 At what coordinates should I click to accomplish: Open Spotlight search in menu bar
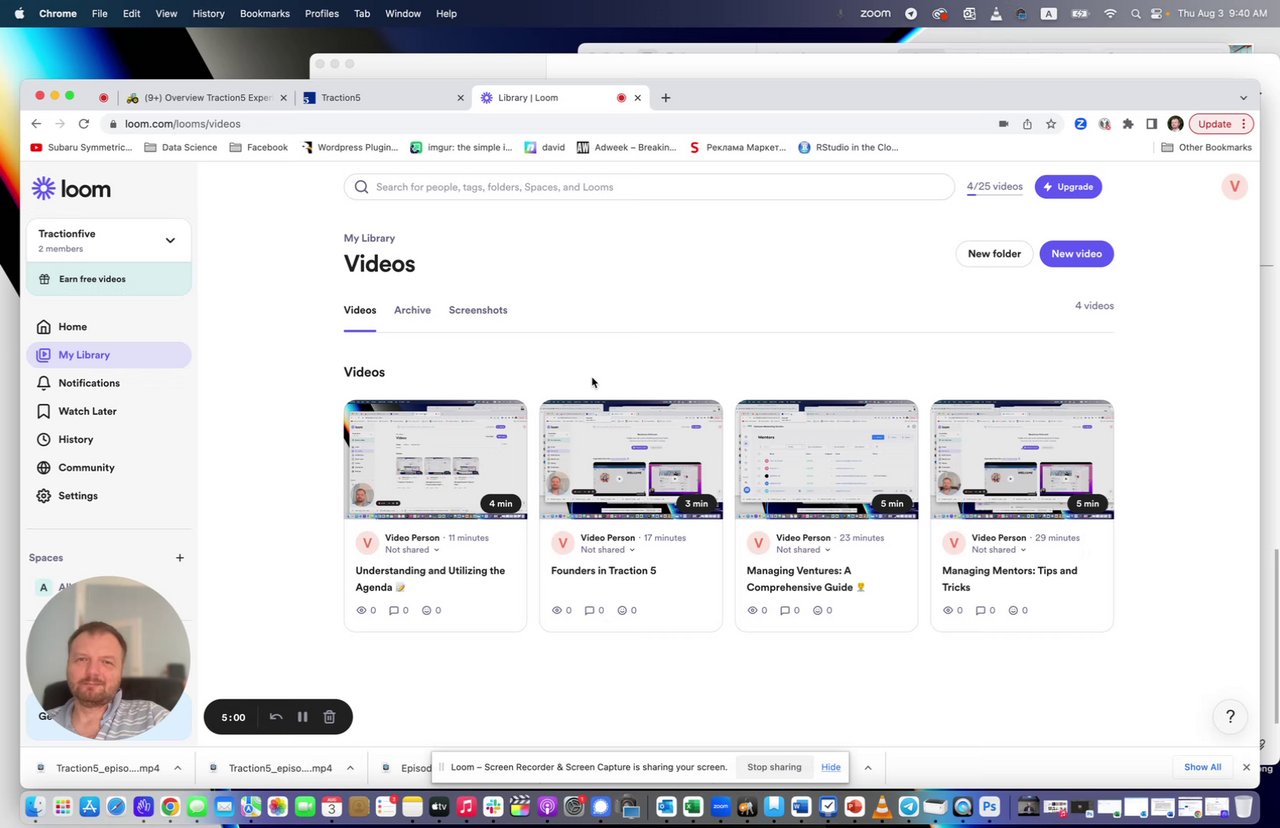[1136, 14]
